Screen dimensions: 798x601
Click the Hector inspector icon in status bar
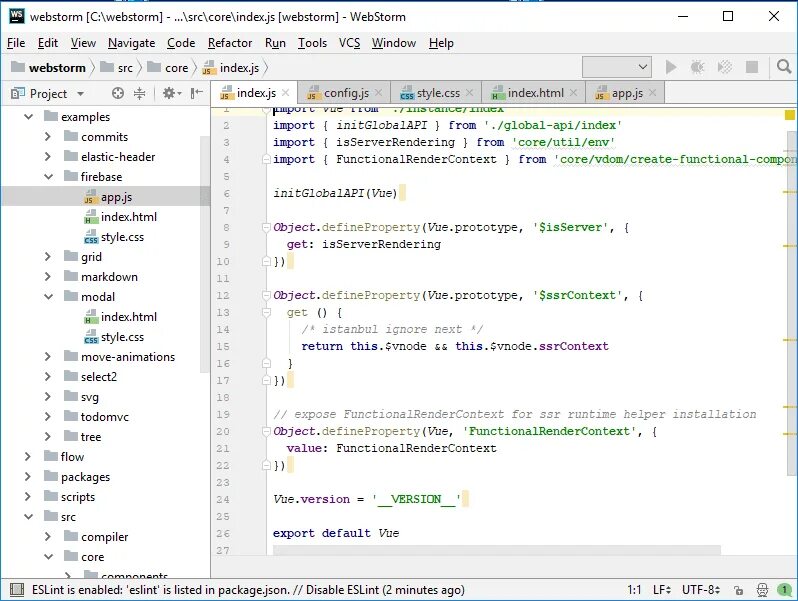pyautogui.click(x=762, y=590)
